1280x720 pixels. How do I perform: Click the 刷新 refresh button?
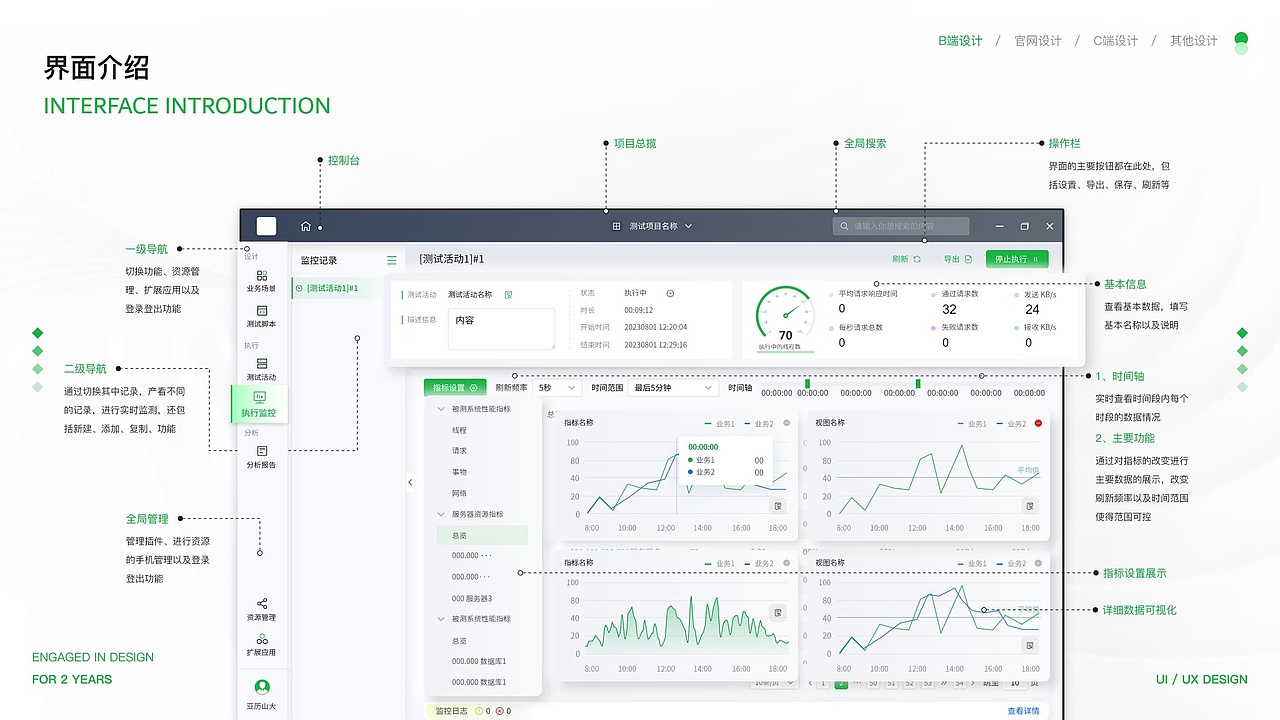click(907, 259)
